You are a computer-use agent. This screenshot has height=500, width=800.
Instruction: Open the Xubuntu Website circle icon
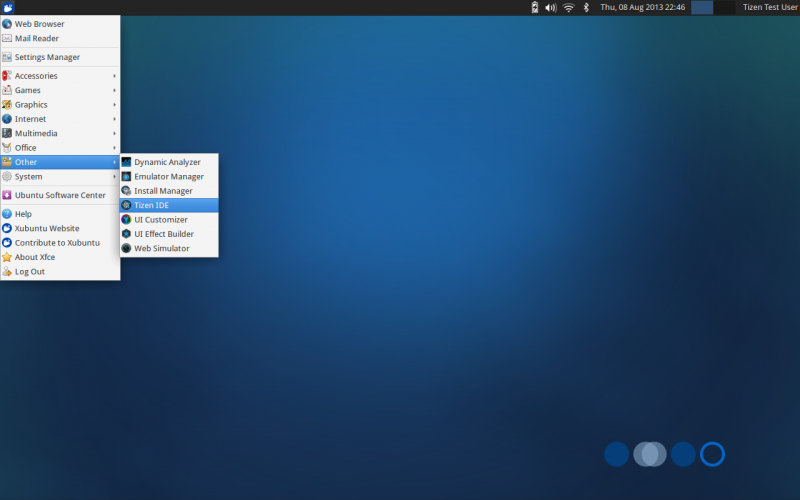tap(7, 228)
